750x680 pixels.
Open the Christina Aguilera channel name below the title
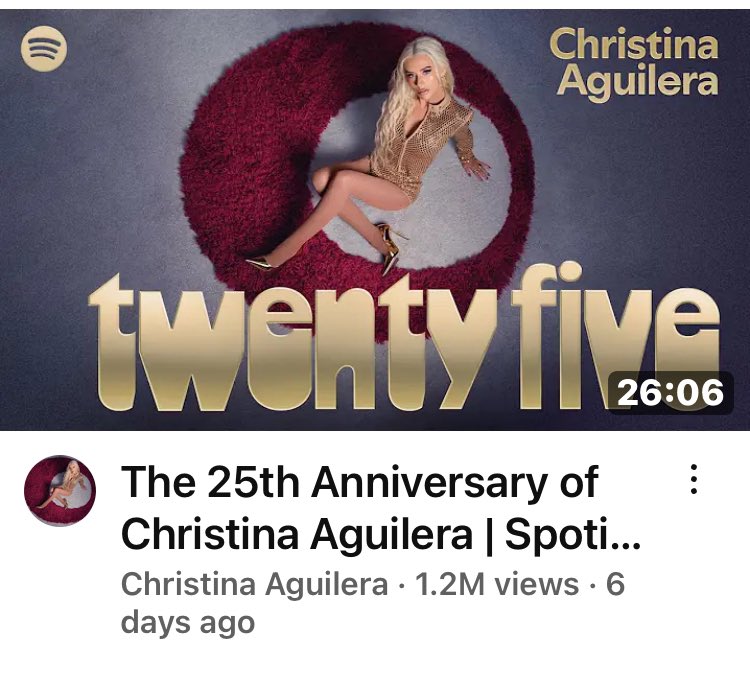254,584
